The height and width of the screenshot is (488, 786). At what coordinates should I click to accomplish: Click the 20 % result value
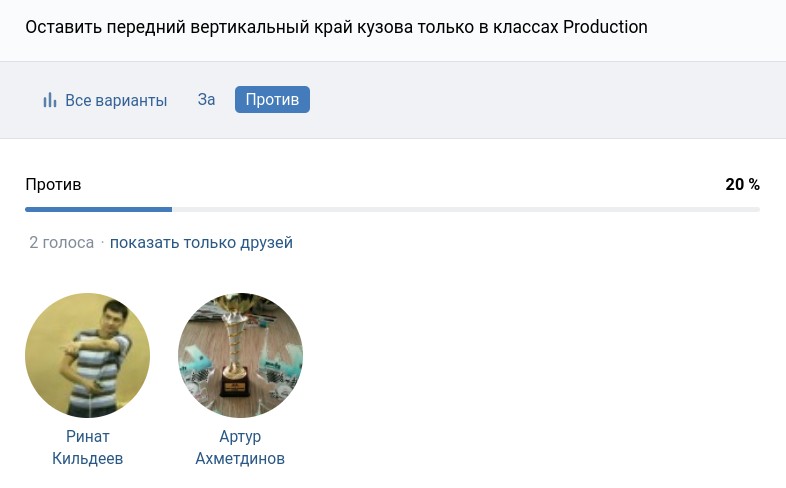coord(742,184)
